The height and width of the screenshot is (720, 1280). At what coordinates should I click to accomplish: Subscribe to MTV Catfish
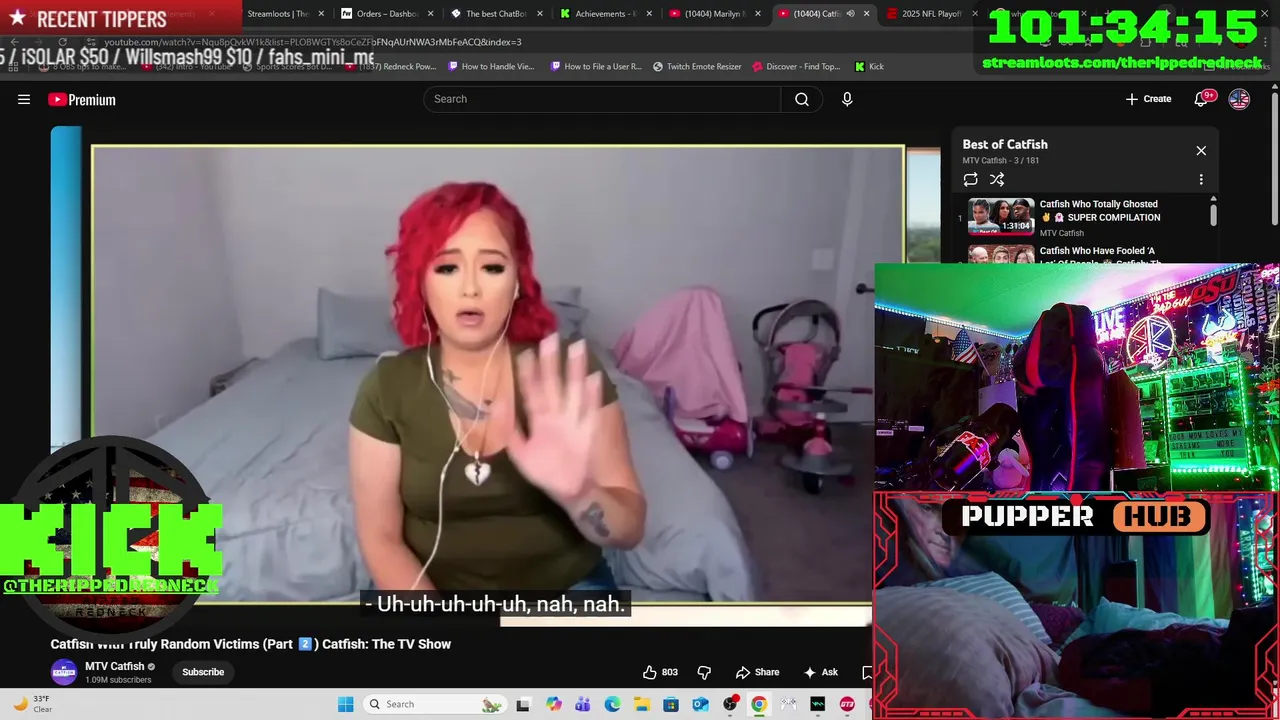tap(203, 672)
